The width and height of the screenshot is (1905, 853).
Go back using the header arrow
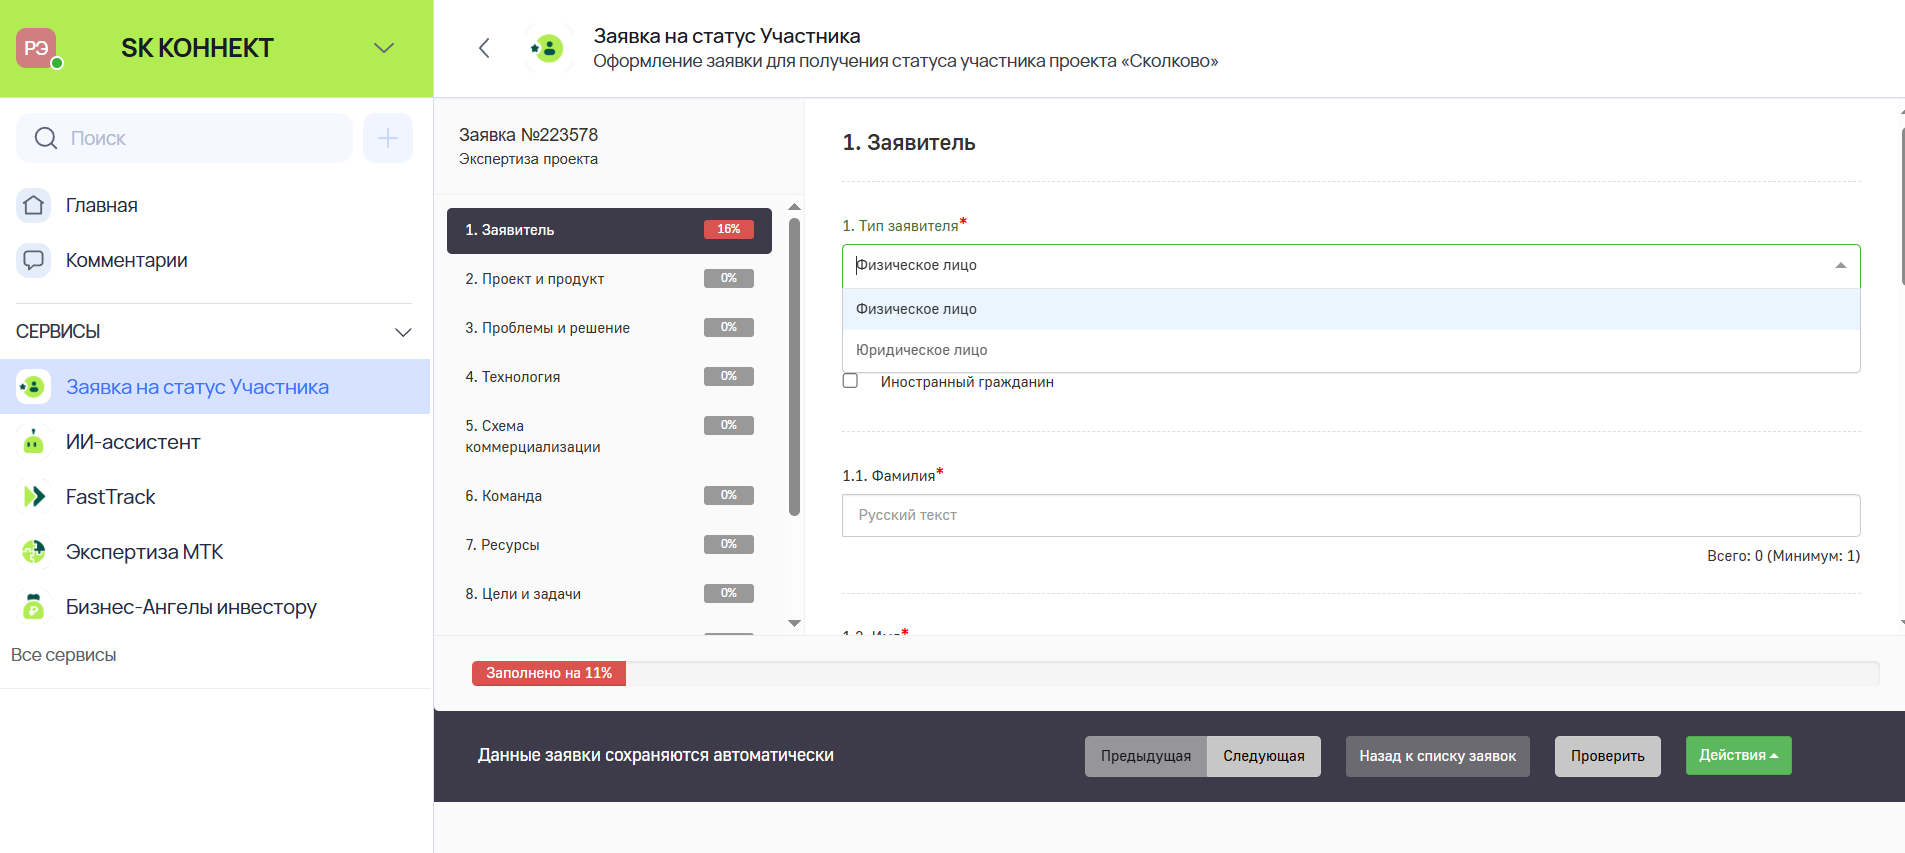[484, 48]
